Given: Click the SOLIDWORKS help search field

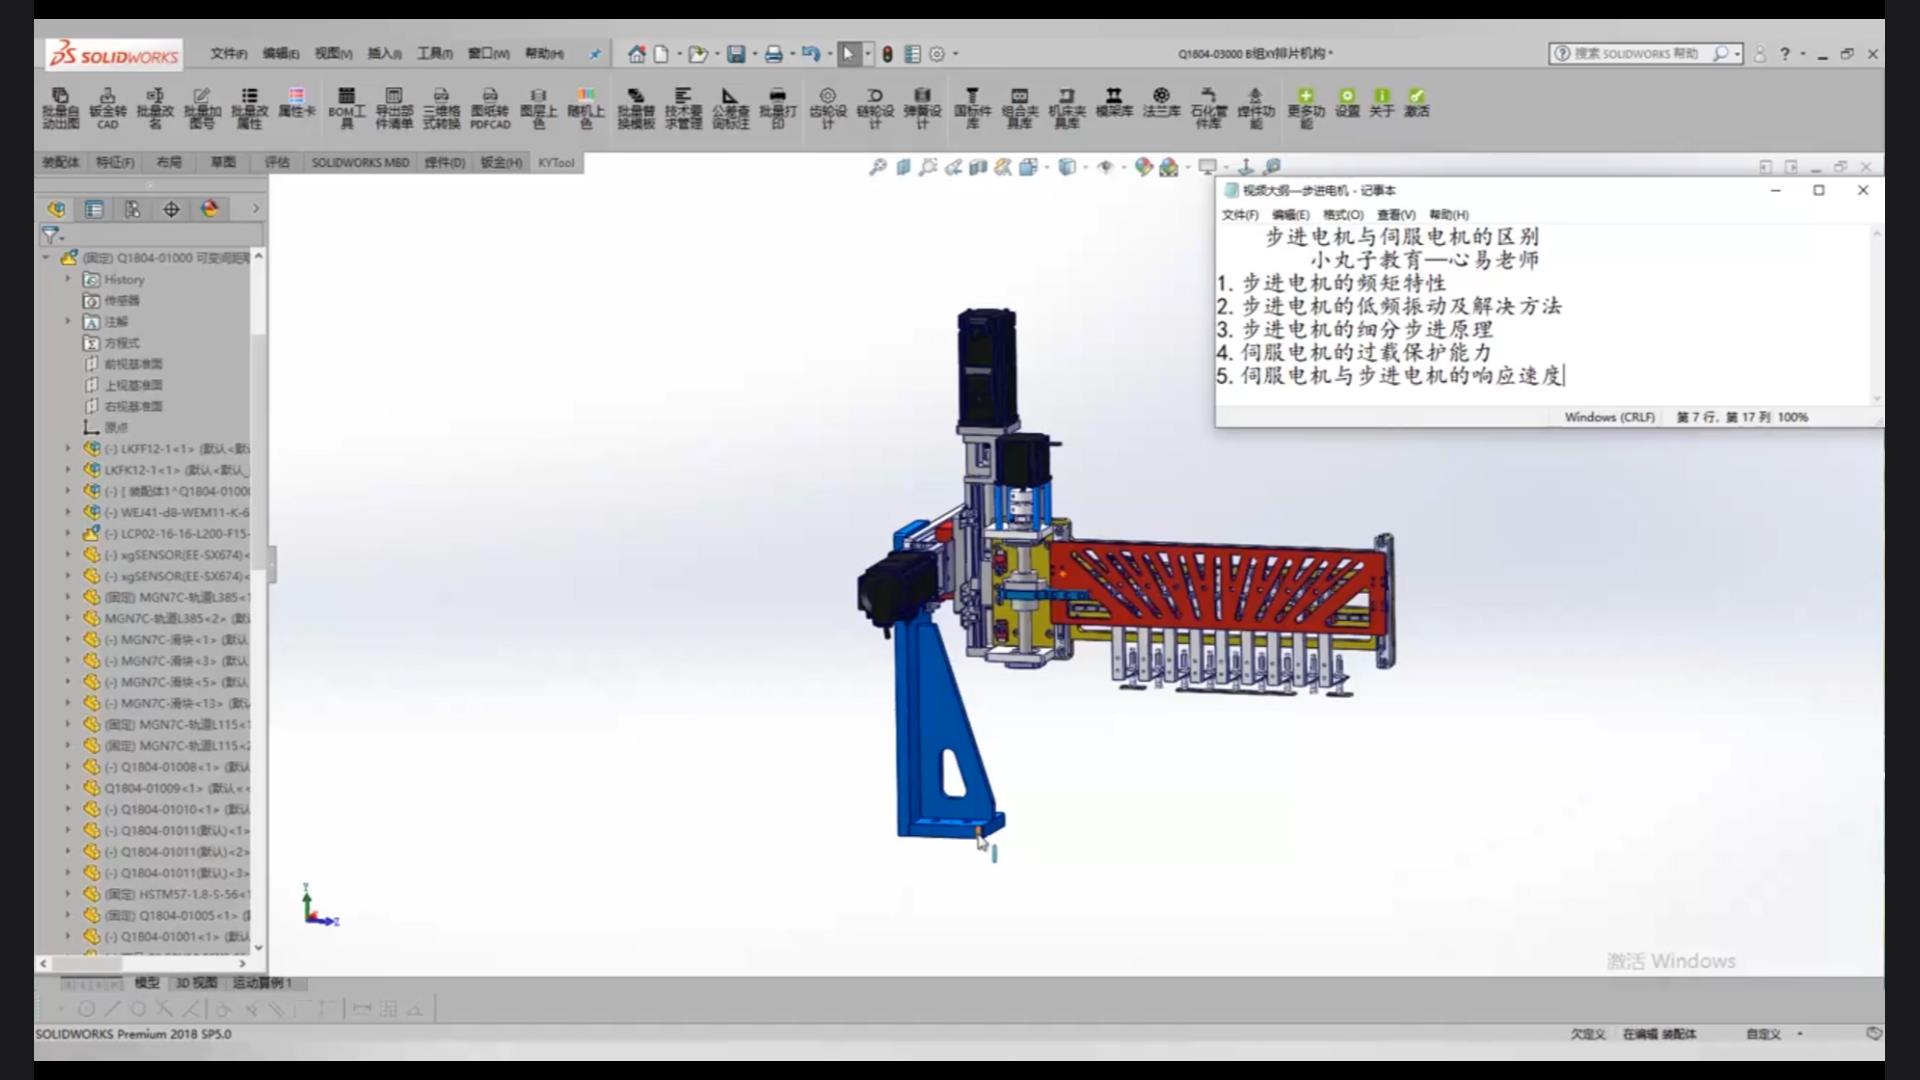Looking at the screenshot, I should [x=1636, y=54].
